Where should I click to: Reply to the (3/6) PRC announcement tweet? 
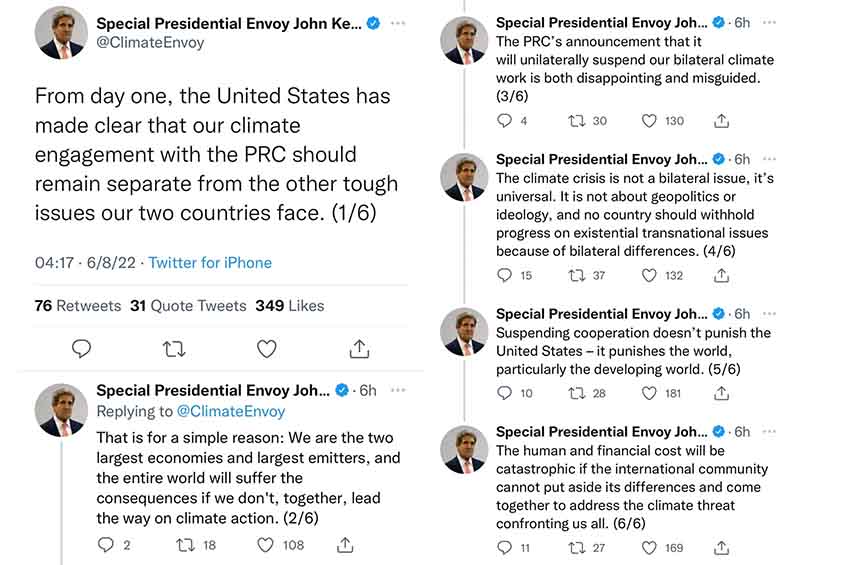tap(505, 121)
